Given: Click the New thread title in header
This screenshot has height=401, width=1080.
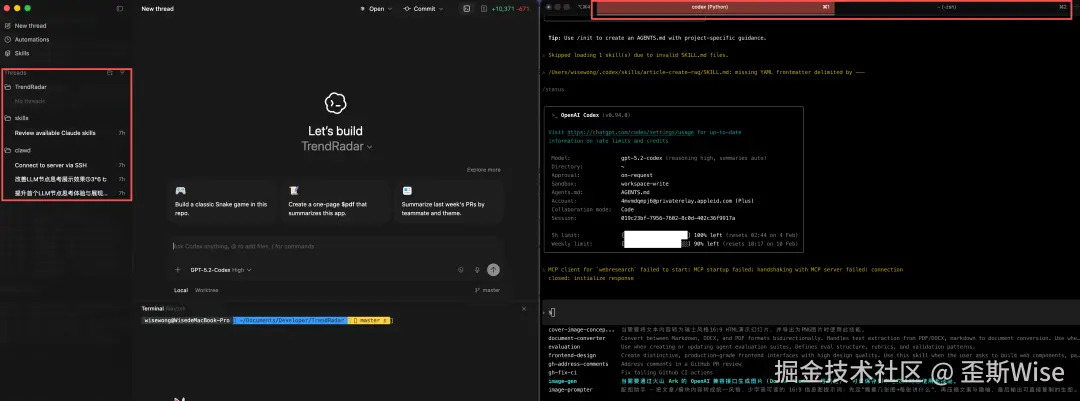Looking at the screenshot, I should tap(158, 9).
